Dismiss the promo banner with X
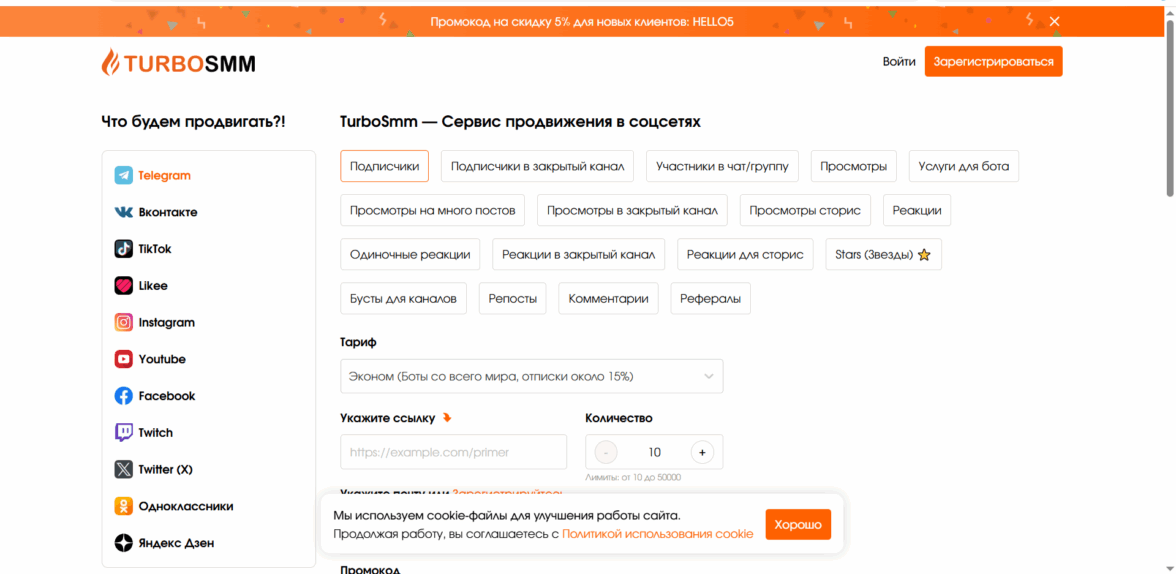Viewport: 1176px width, 574px height. [1054, 21]
